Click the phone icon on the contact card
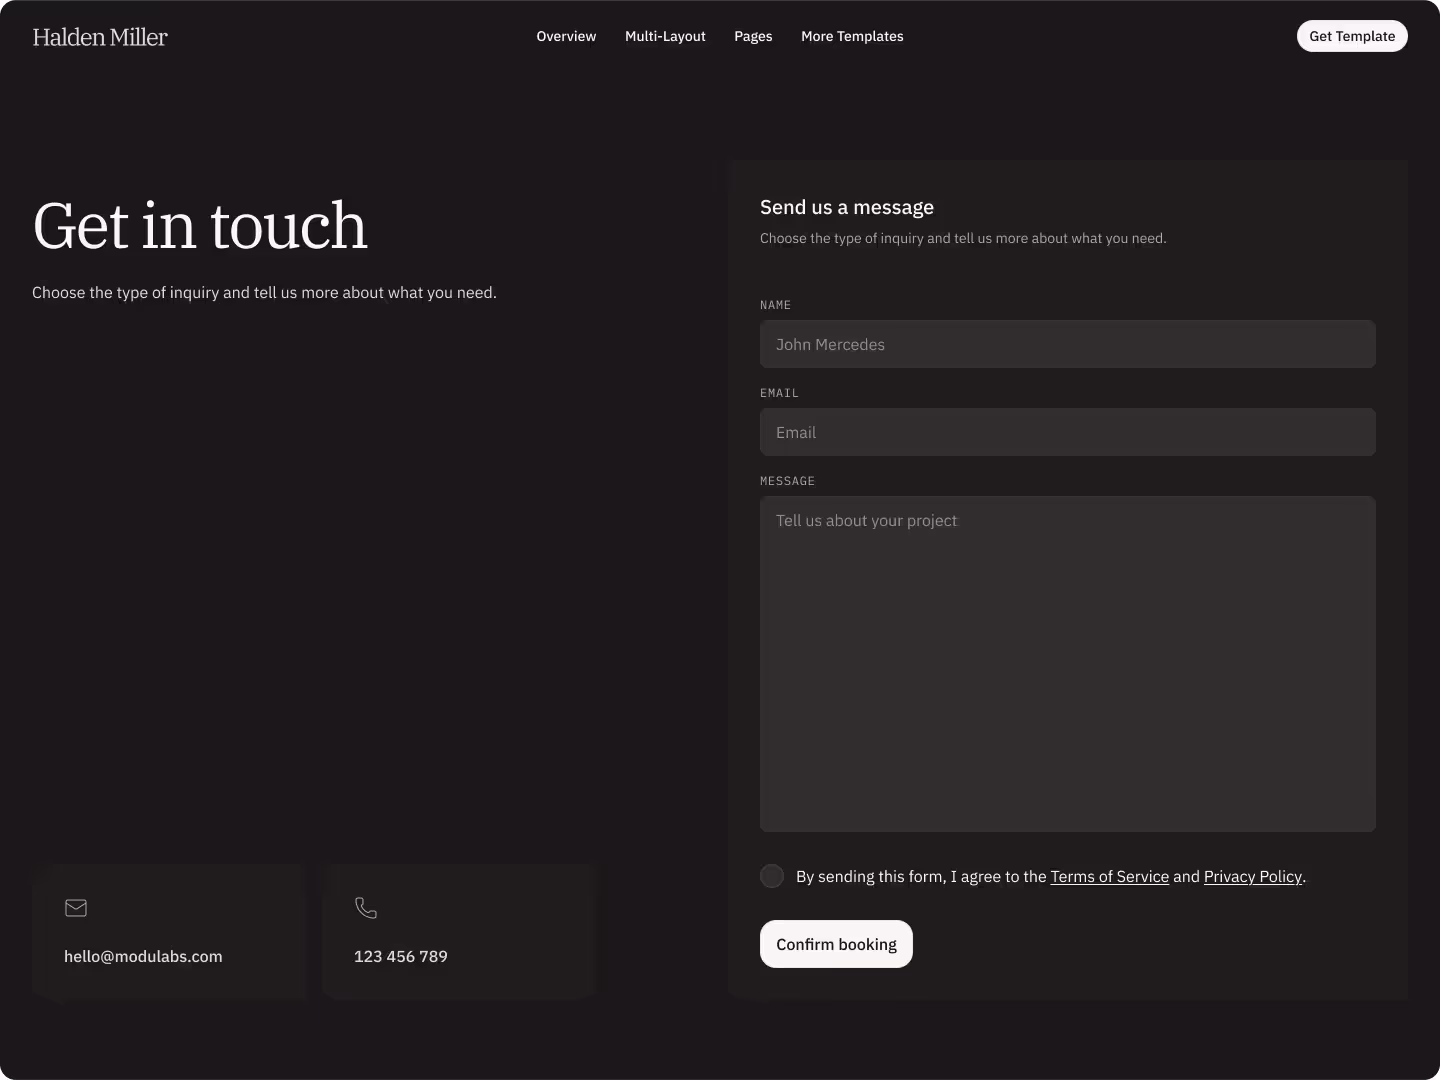The height and width of the screenshot is (1080, 1440). point(365,908)
